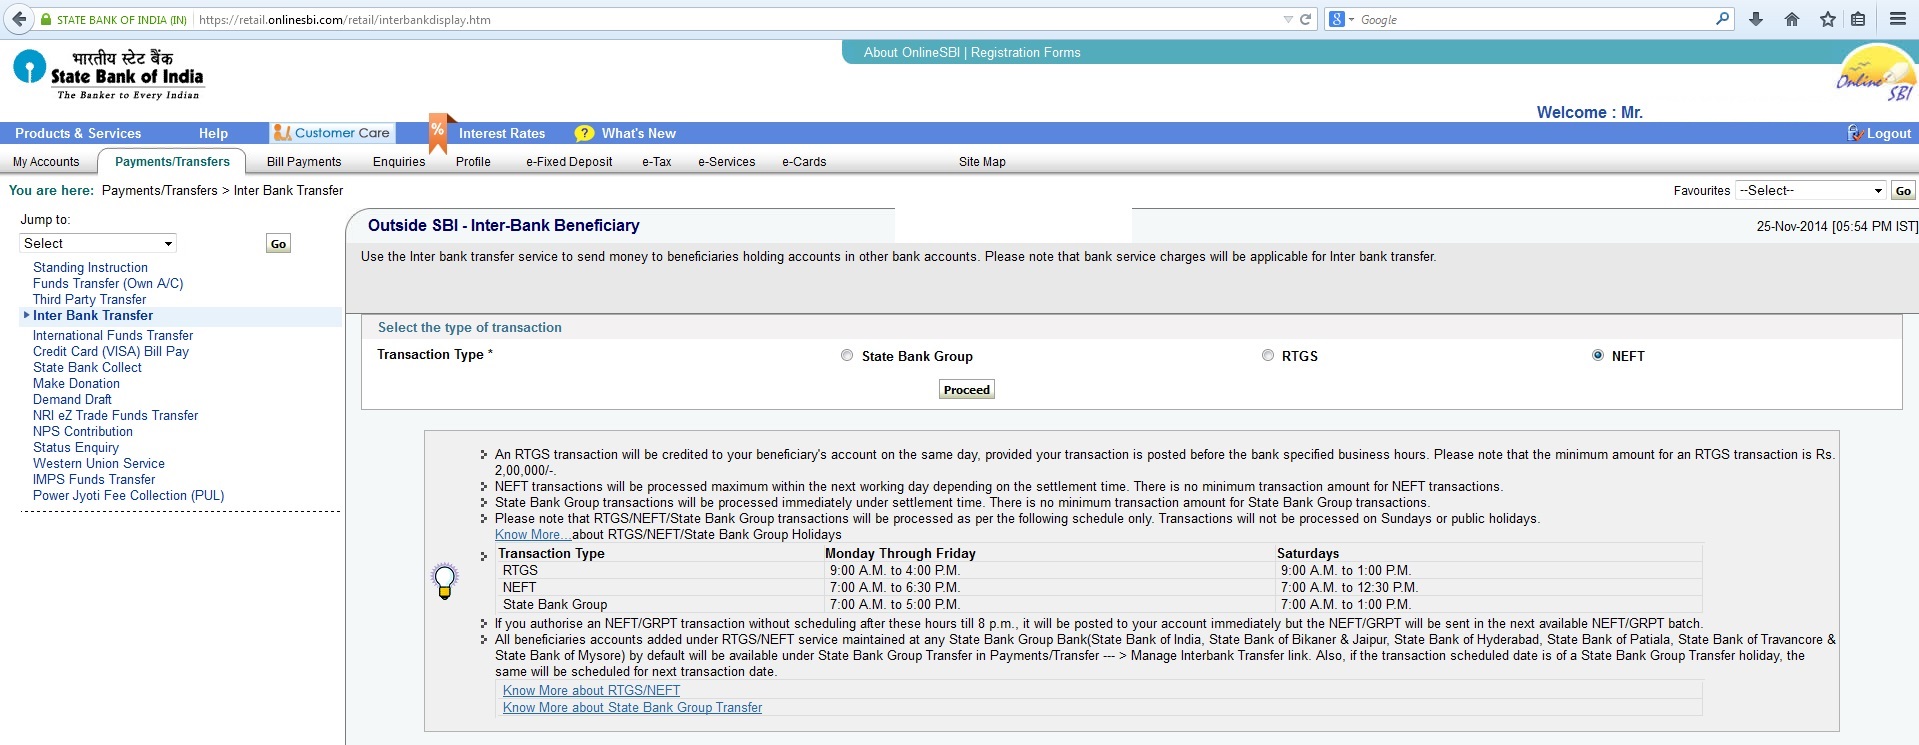Switch to My Accounts tab
This screenshot has width=1919, height=745.
[46, 162]
